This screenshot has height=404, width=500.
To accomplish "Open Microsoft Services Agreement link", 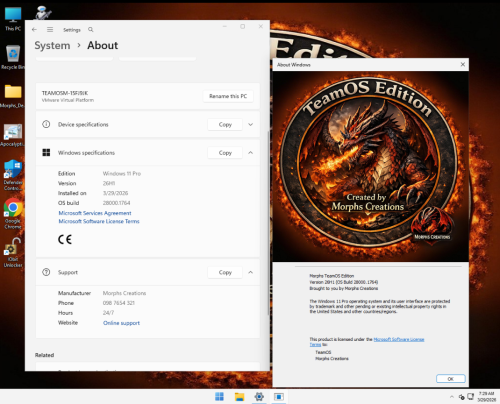I will click(x=95, y=213).
